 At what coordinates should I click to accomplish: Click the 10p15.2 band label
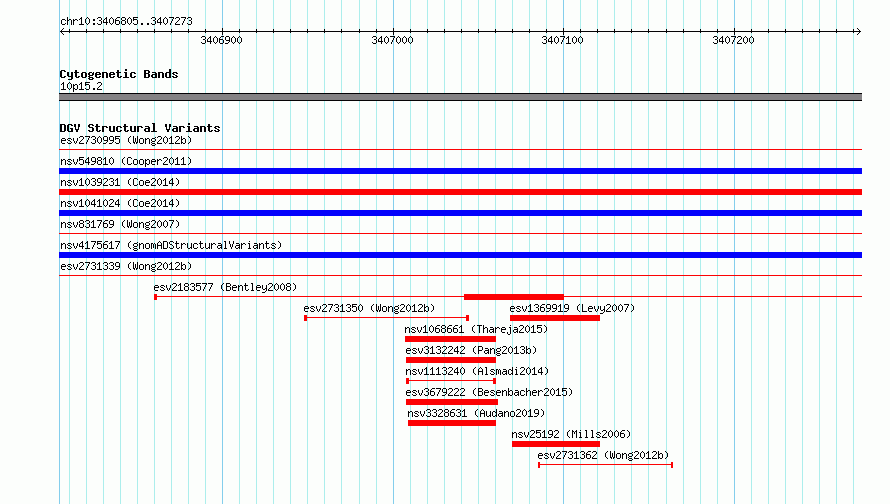point(81,86)
